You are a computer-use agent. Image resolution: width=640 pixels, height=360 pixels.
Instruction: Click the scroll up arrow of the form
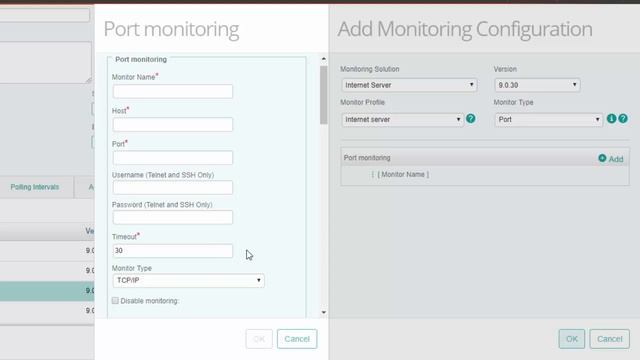click(324, 59)
